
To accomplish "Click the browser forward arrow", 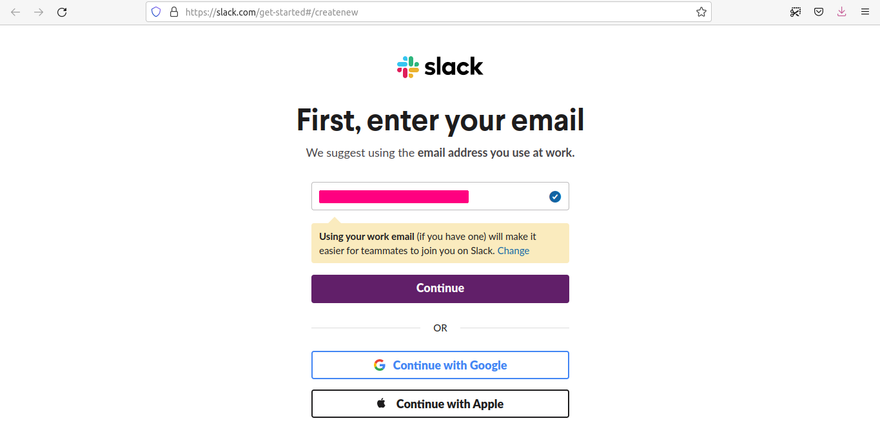I will (39, 12).
